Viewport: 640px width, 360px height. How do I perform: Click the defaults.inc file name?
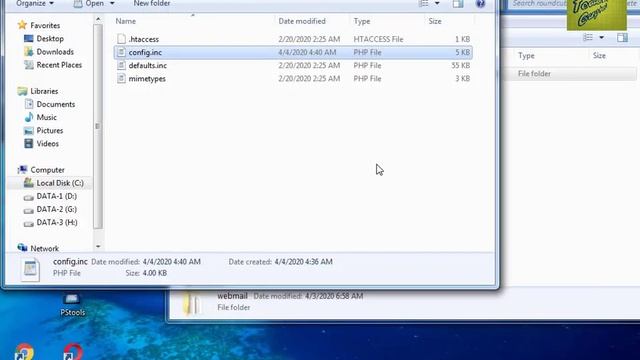[x=148, y=65]
